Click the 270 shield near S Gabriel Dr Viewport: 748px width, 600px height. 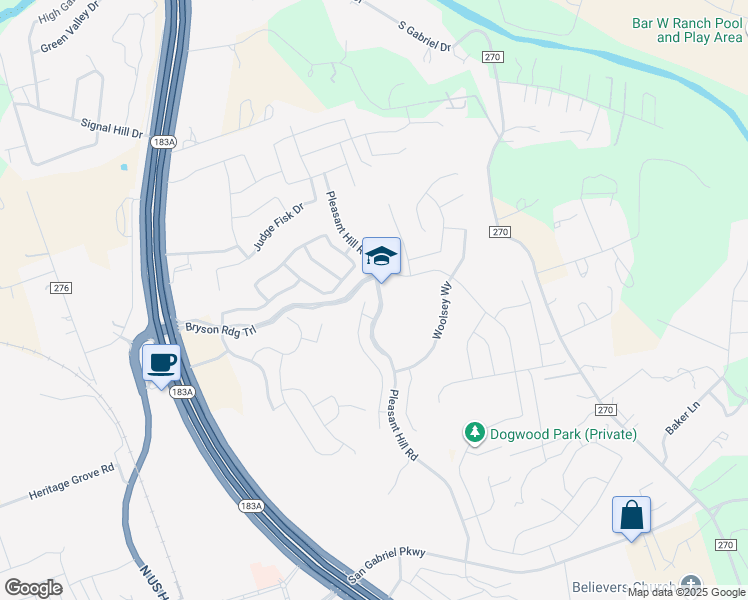[492, 57]
